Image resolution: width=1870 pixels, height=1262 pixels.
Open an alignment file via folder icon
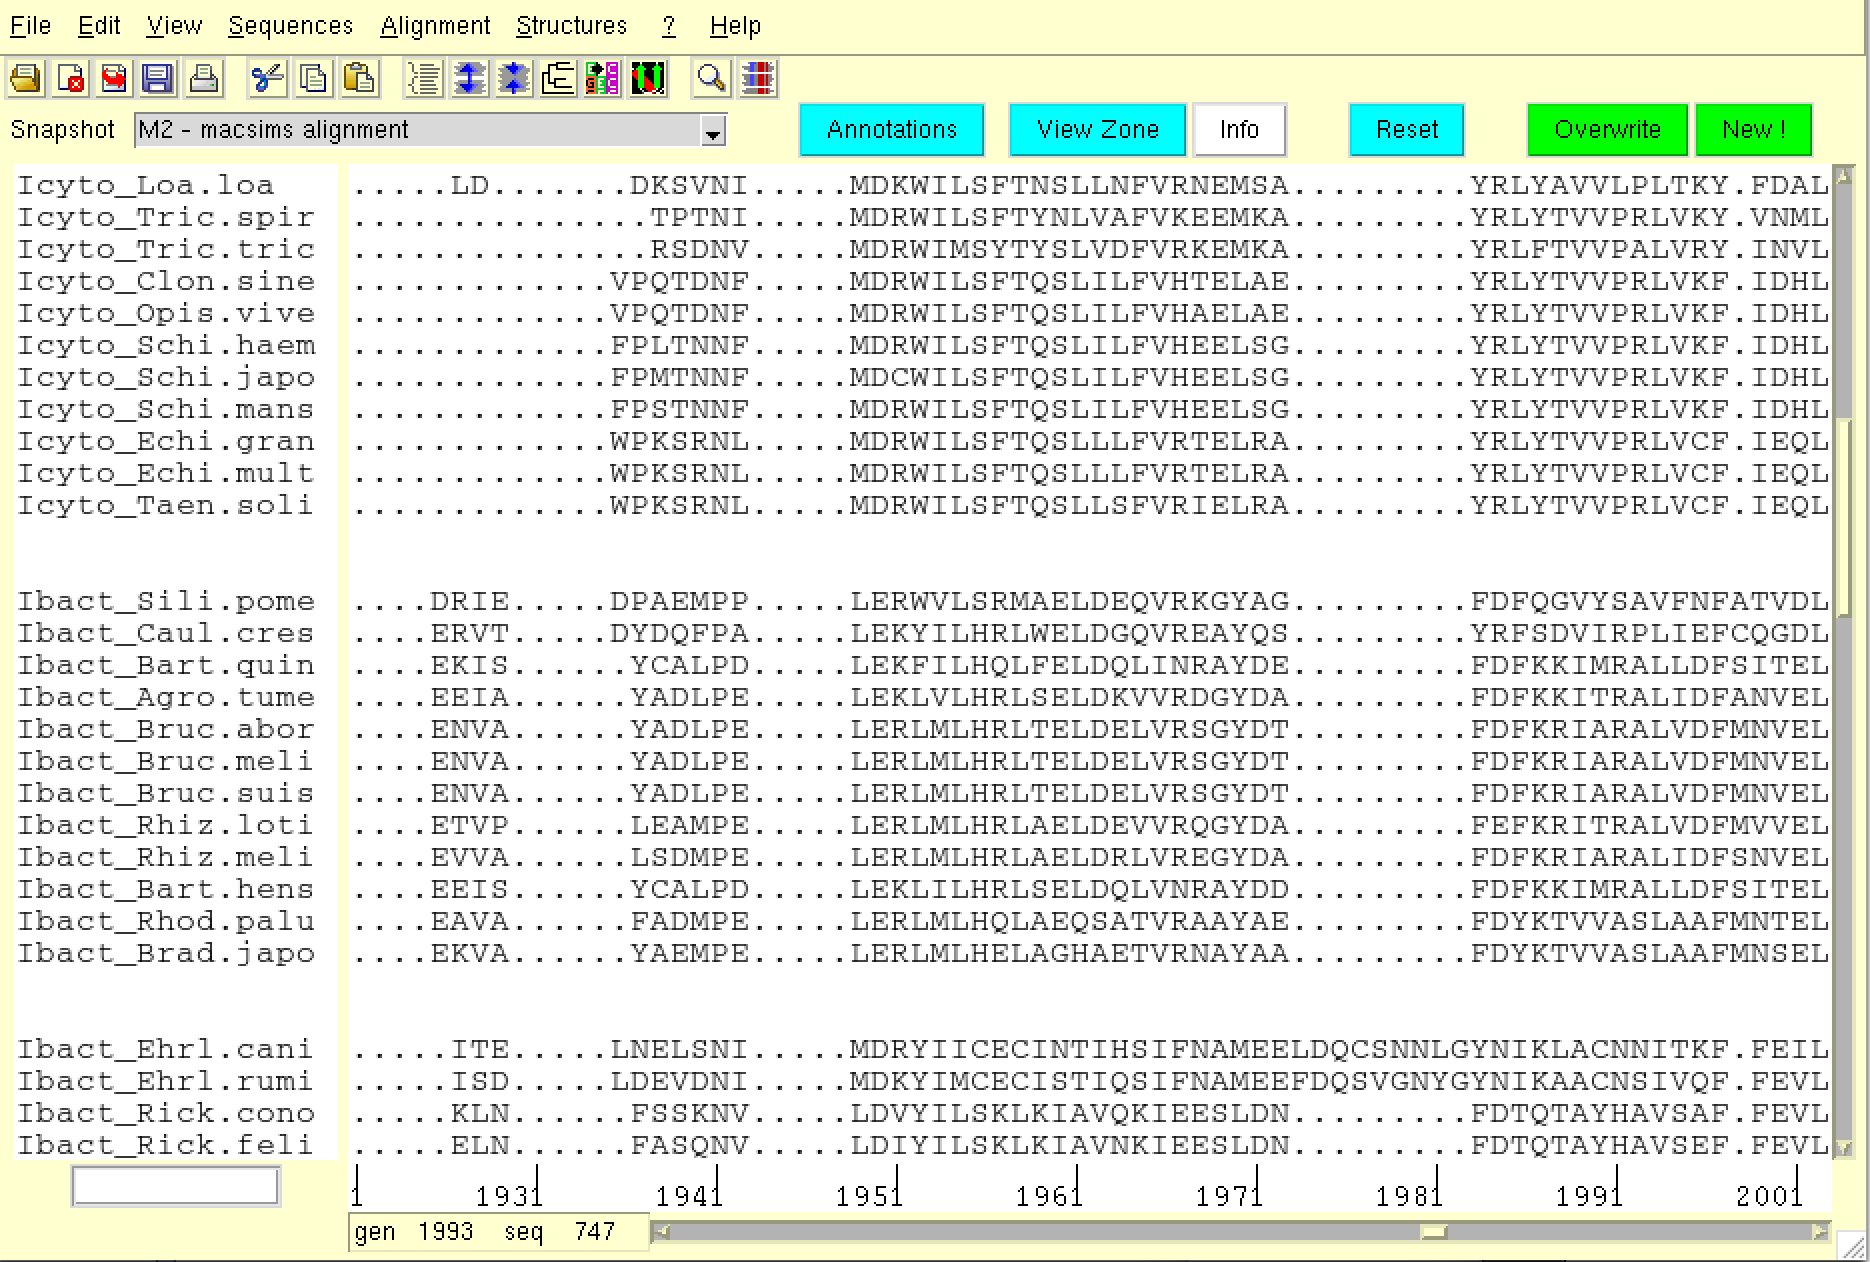coord(26,78)
